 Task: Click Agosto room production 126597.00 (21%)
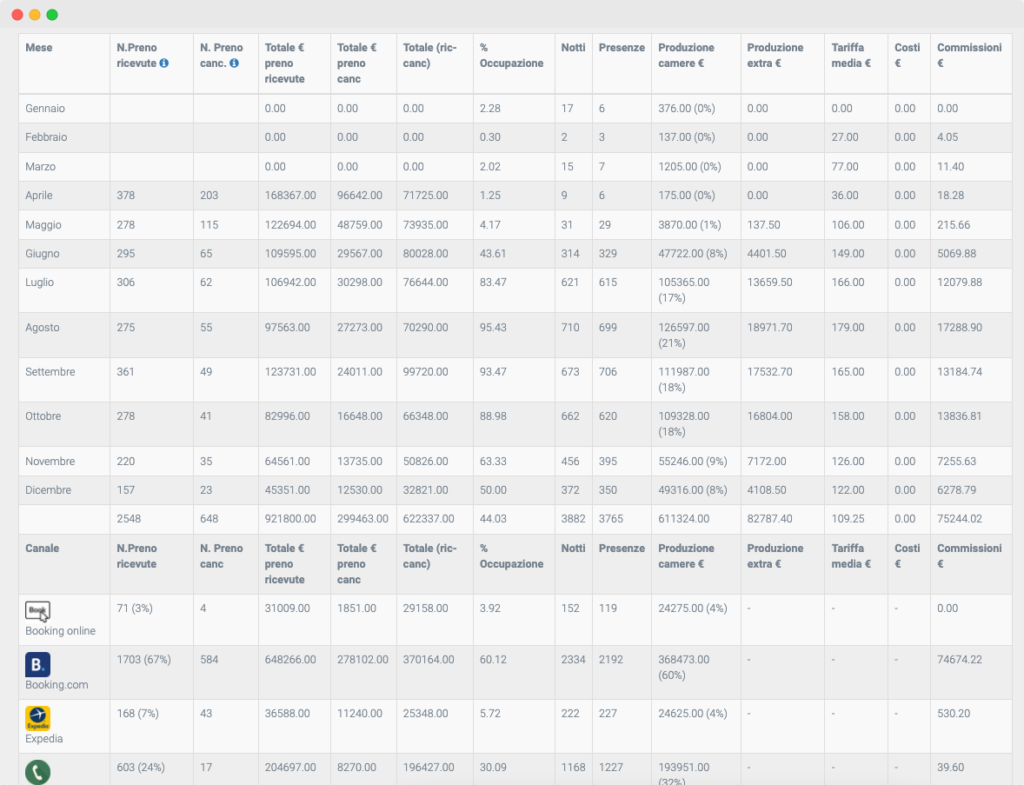coord(684,335)
